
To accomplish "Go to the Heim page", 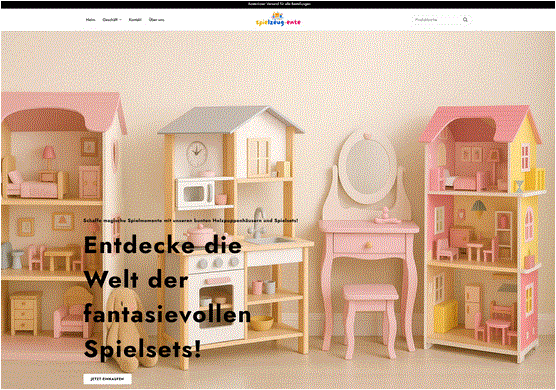I will (x=90, y=20).
